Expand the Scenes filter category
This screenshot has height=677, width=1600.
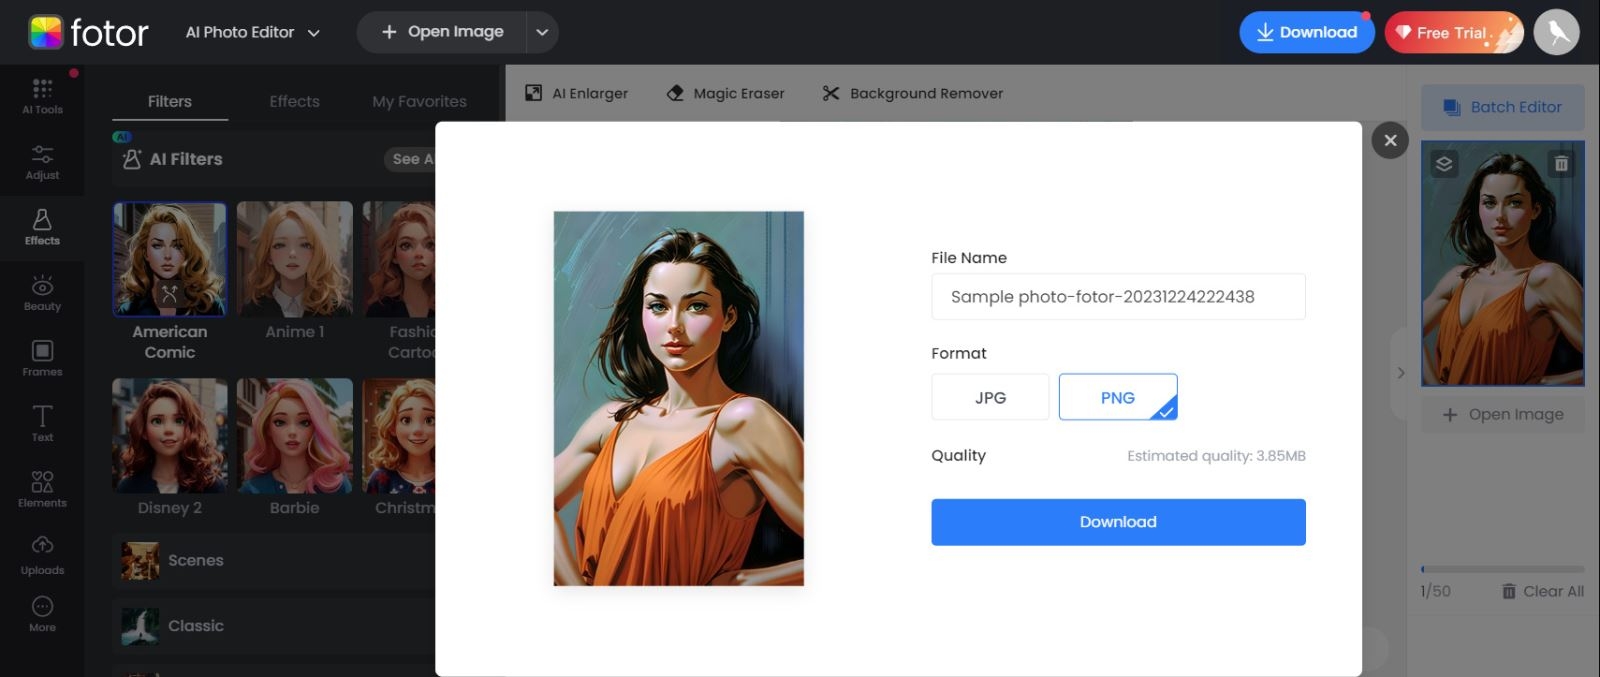pos(274,561)
